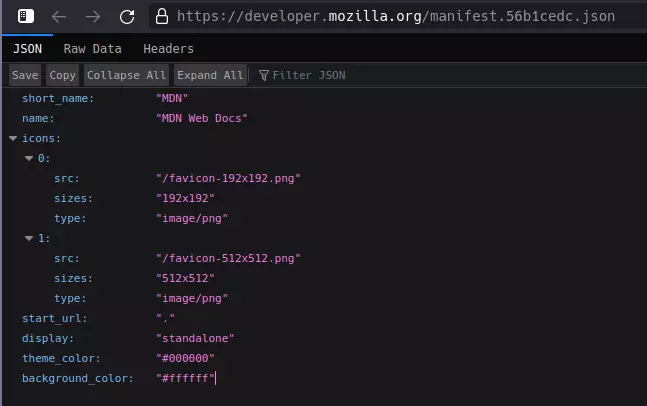
Task: Select the "/favicon-192x192.png" value
Action: tap(228, 178)
